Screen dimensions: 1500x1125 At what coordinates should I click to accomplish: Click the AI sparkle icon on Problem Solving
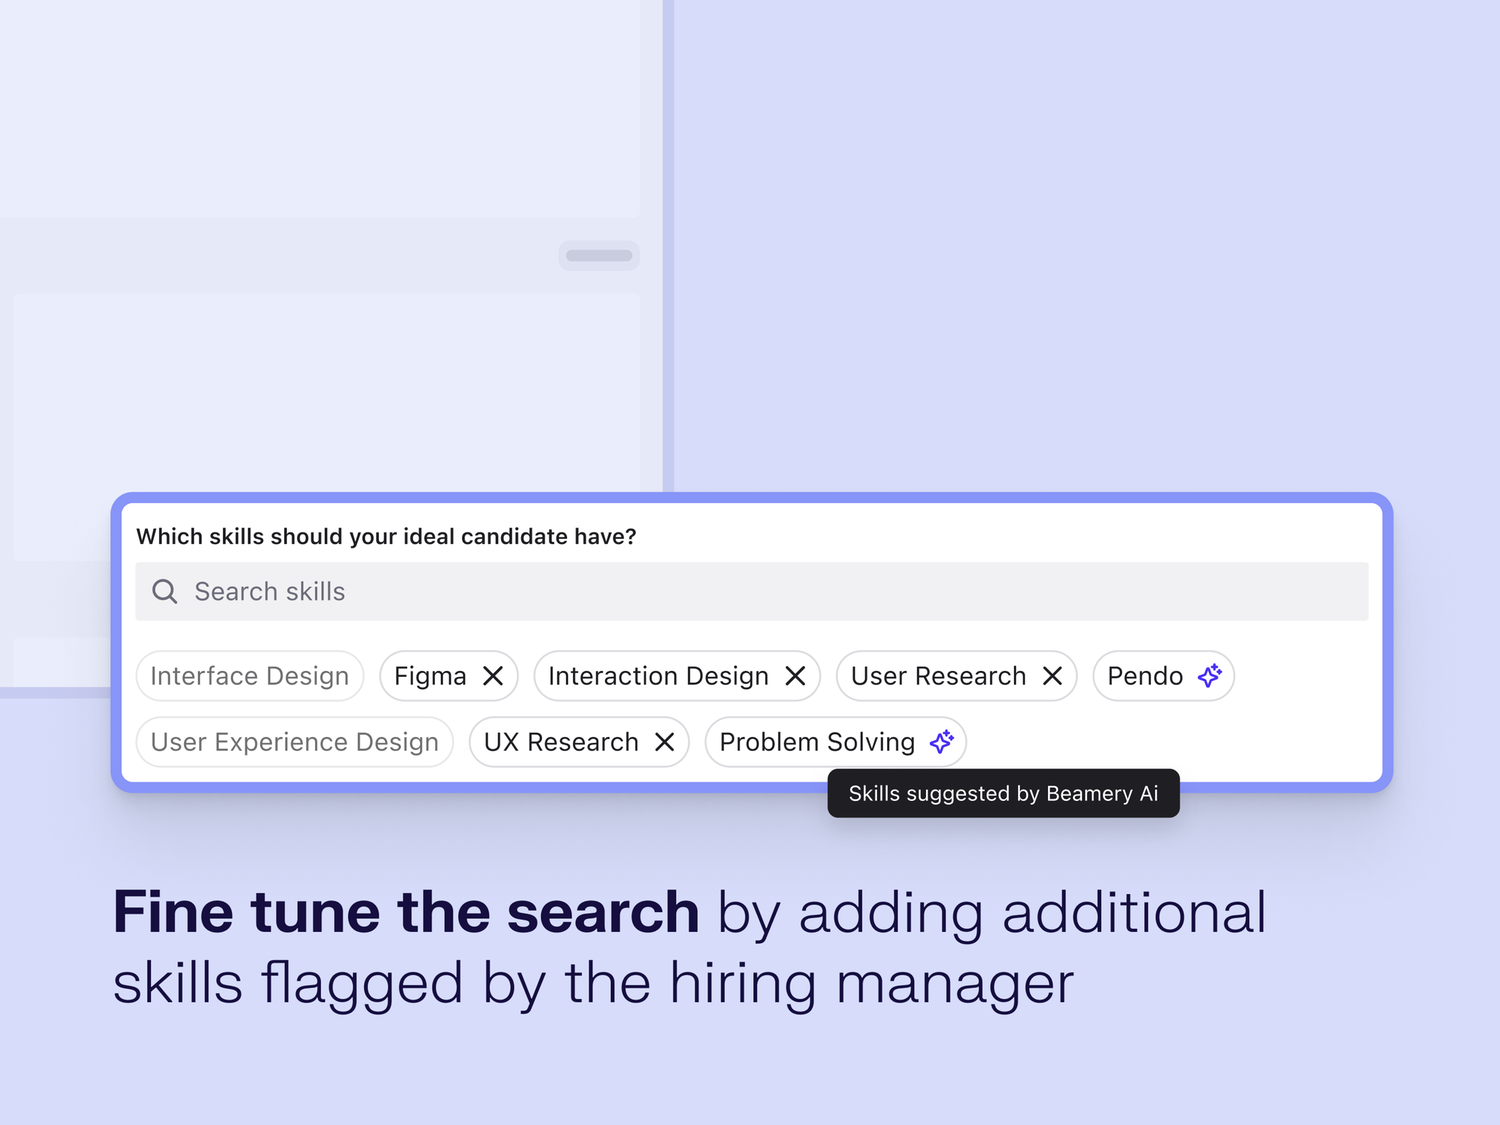coord(941,742)
